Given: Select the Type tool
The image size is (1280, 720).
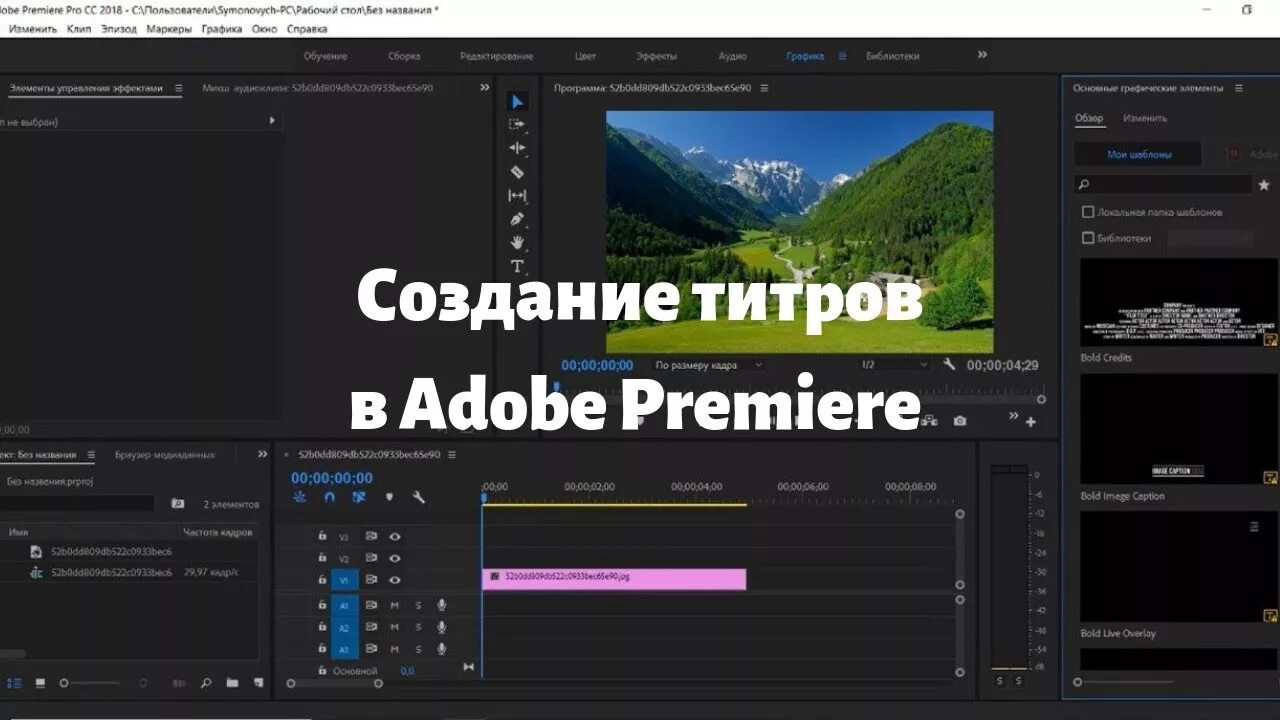Looking at the screenshot, I should click(517, 267).
